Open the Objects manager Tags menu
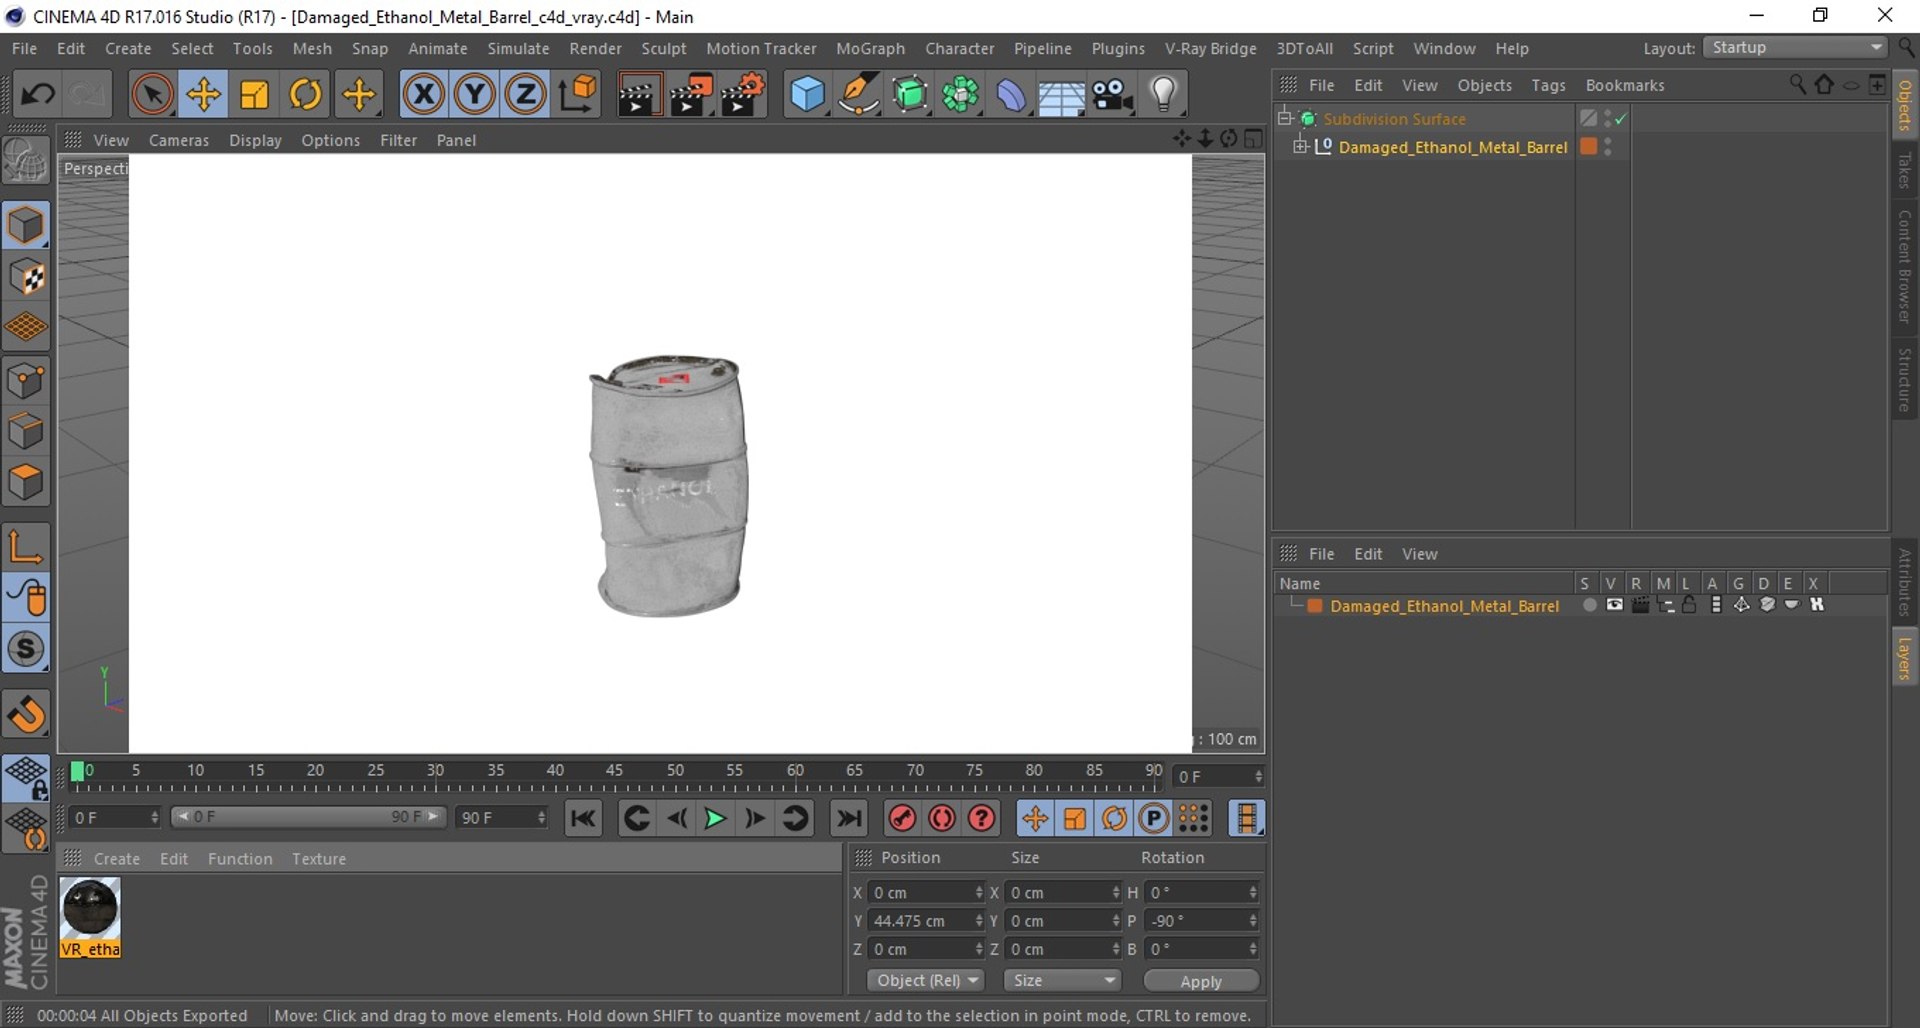The height and width of the screenshot is (1028, 1920). point(1548,85)
